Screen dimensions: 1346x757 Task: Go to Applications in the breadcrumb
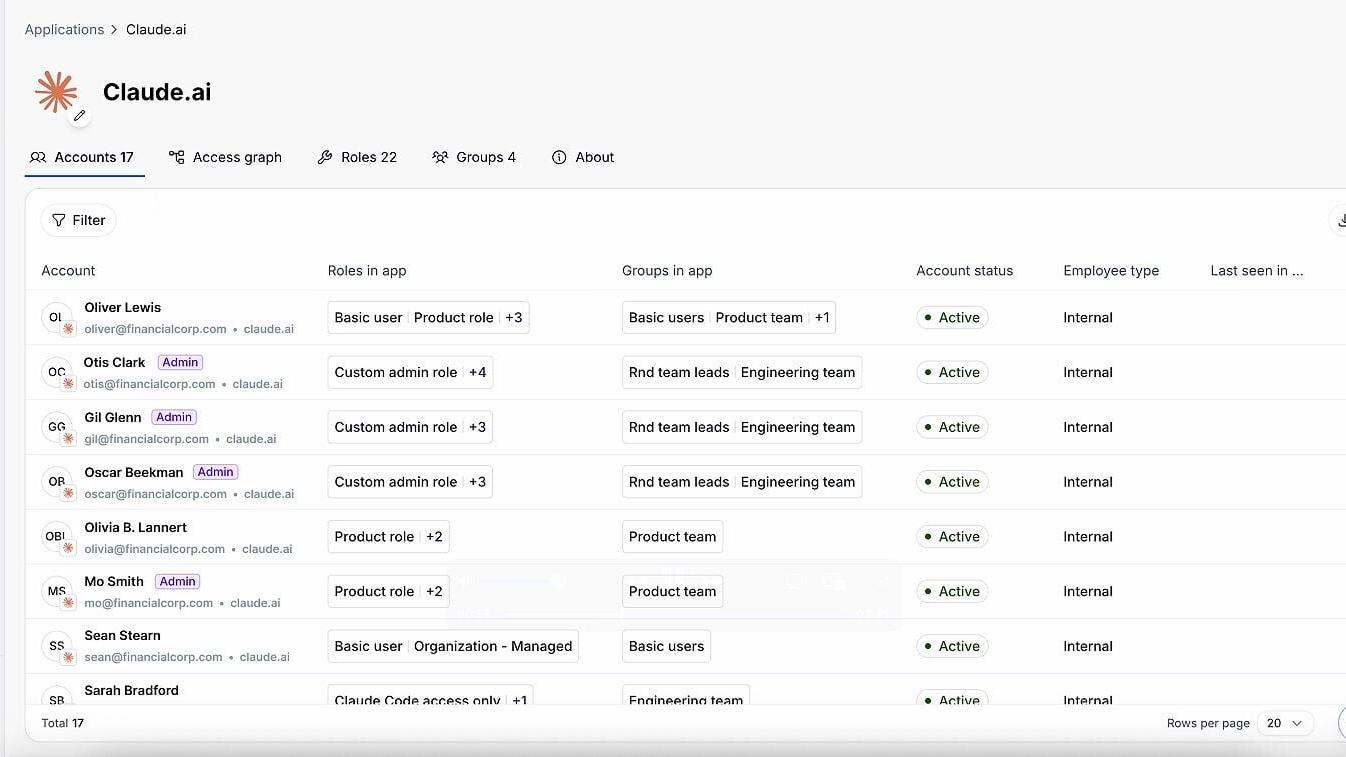pos(64,29)
